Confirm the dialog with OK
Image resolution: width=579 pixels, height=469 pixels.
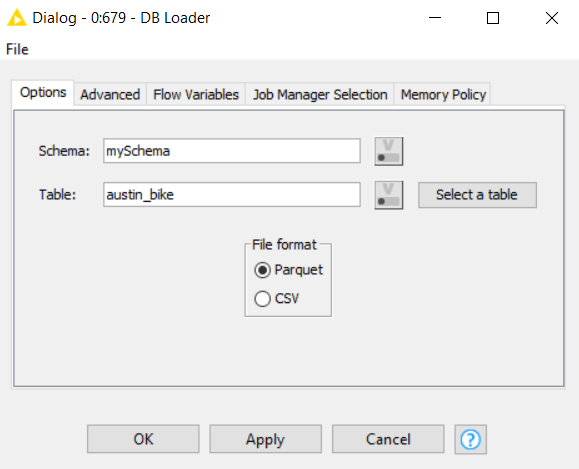(143, 439)
